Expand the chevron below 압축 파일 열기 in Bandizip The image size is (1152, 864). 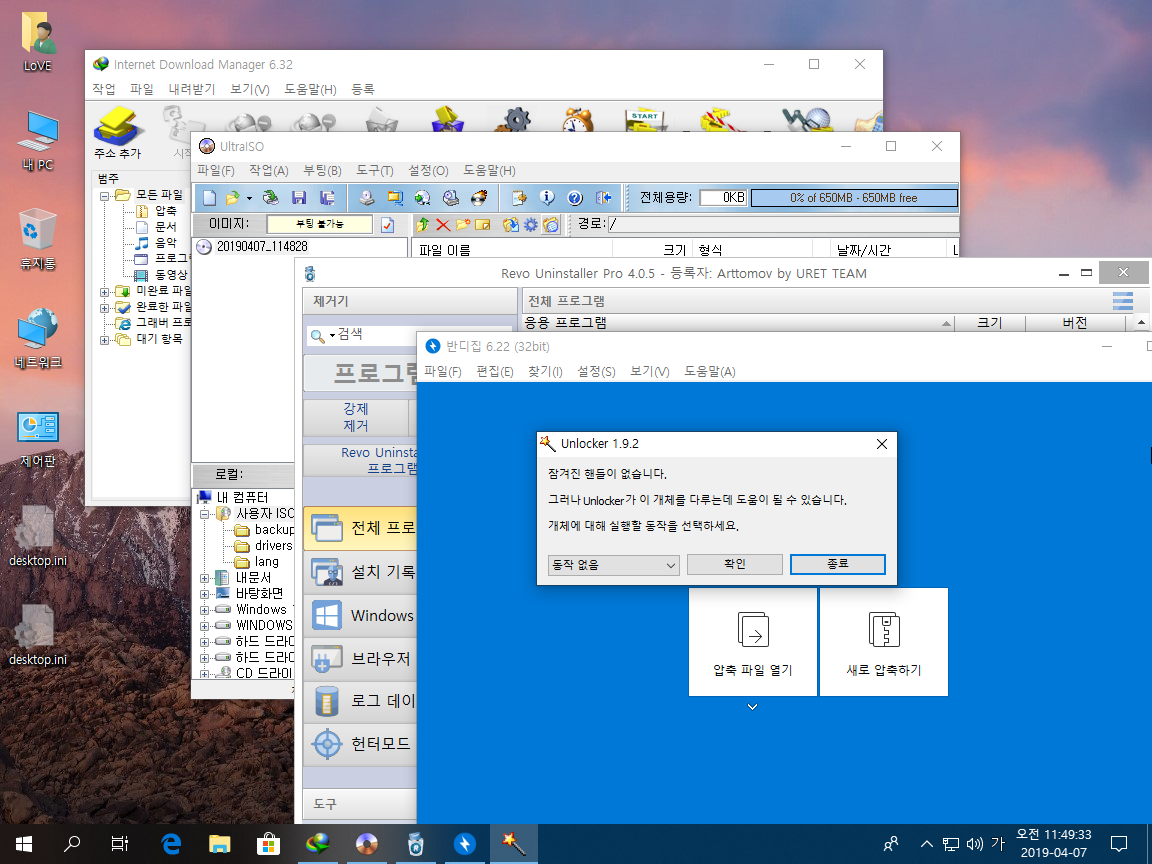tap(752, 707)
